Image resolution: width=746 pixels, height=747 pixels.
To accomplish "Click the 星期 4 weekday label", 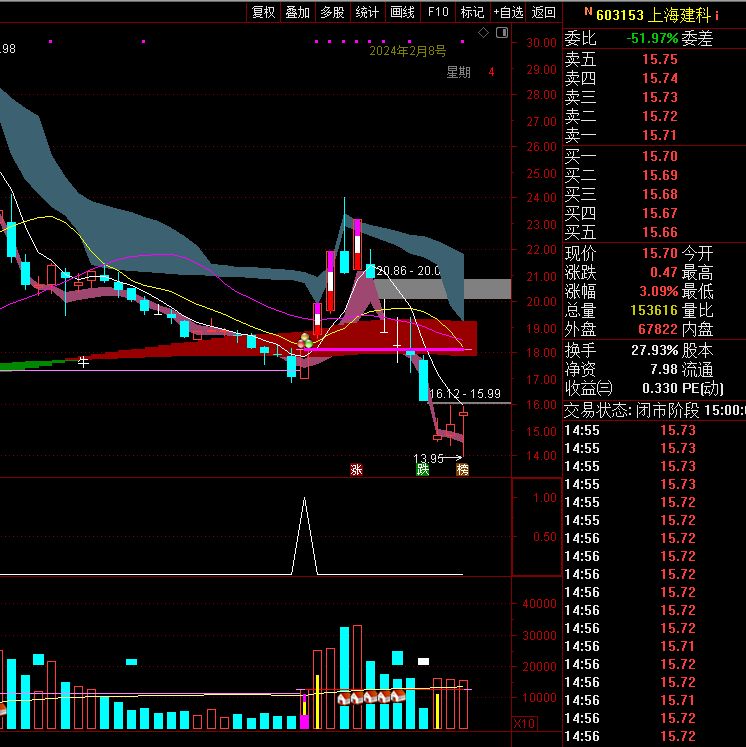I will pyautogui.click(x=470, y=72).
